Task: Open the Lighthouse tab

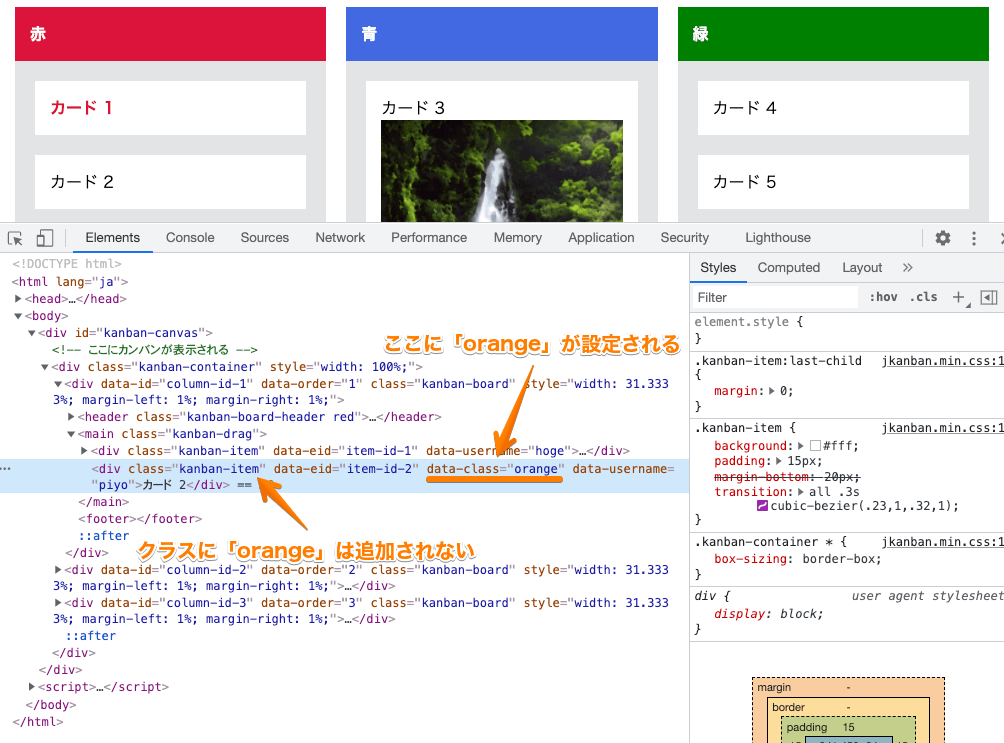Action: [x=777, y=238]
